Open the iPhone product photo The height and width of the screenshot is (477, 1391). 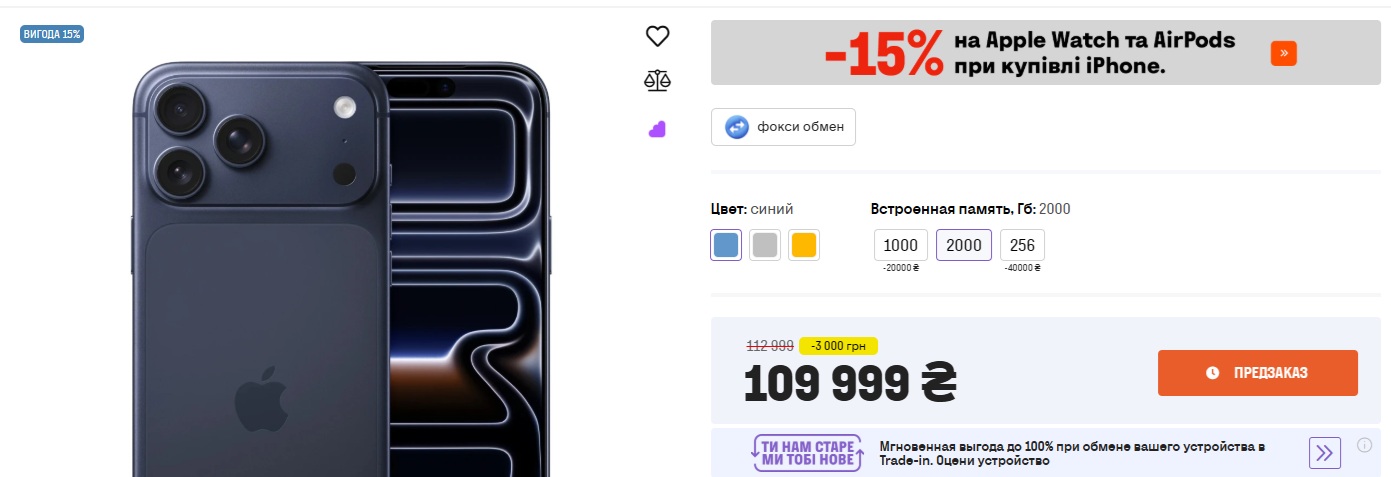click(x=340, y=270)
